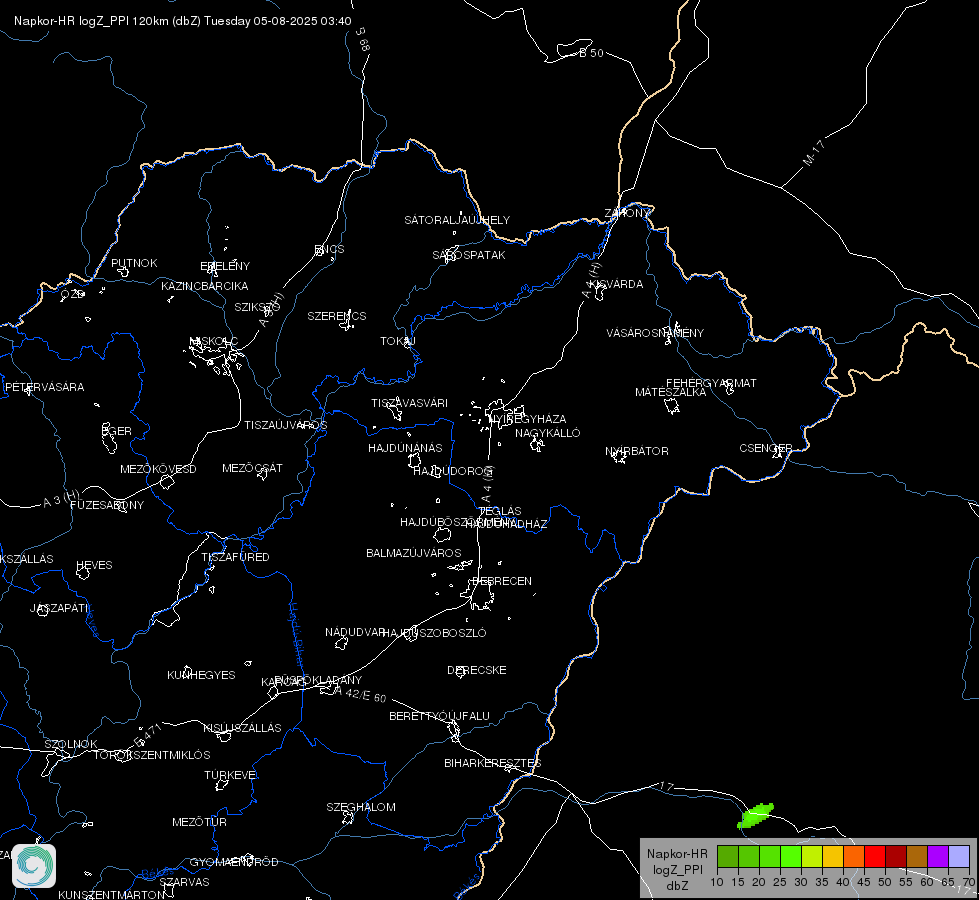Click the KUNSZENTMÁRTON city label

pyautogui.click(x=112, y=895)
